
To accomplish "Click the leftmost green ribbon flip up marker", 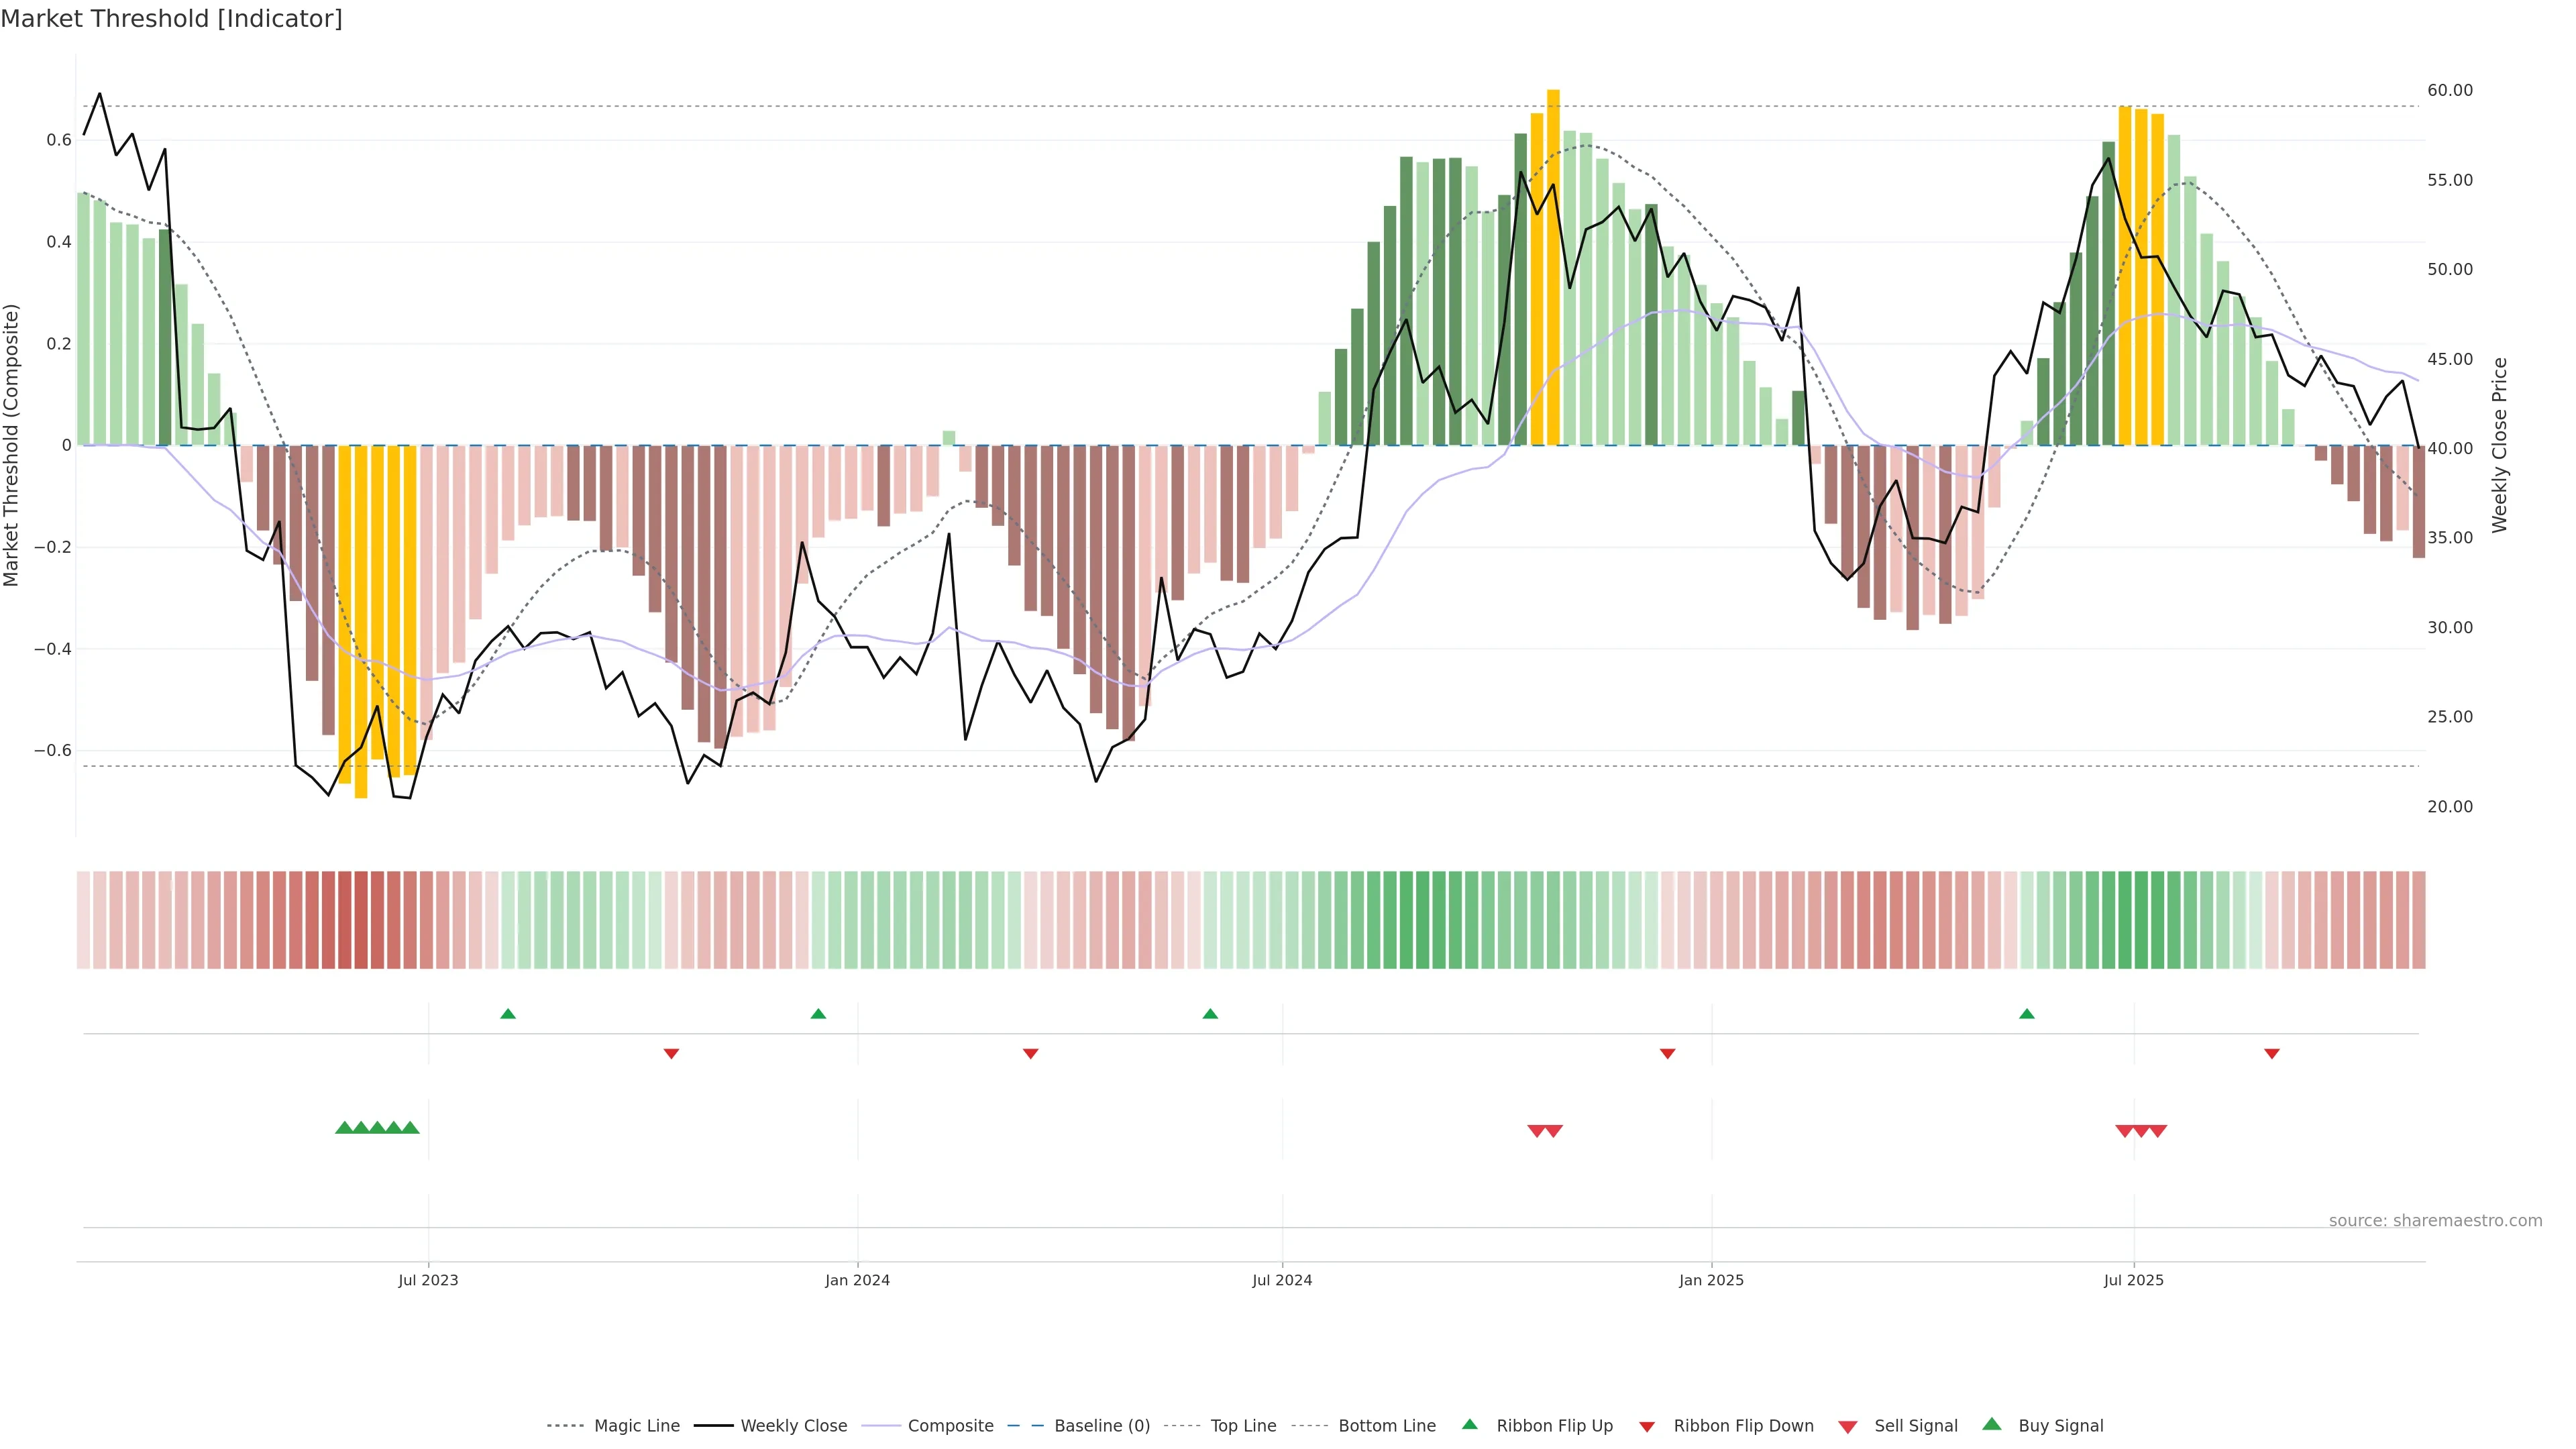I will click(x=508, y=1014).
